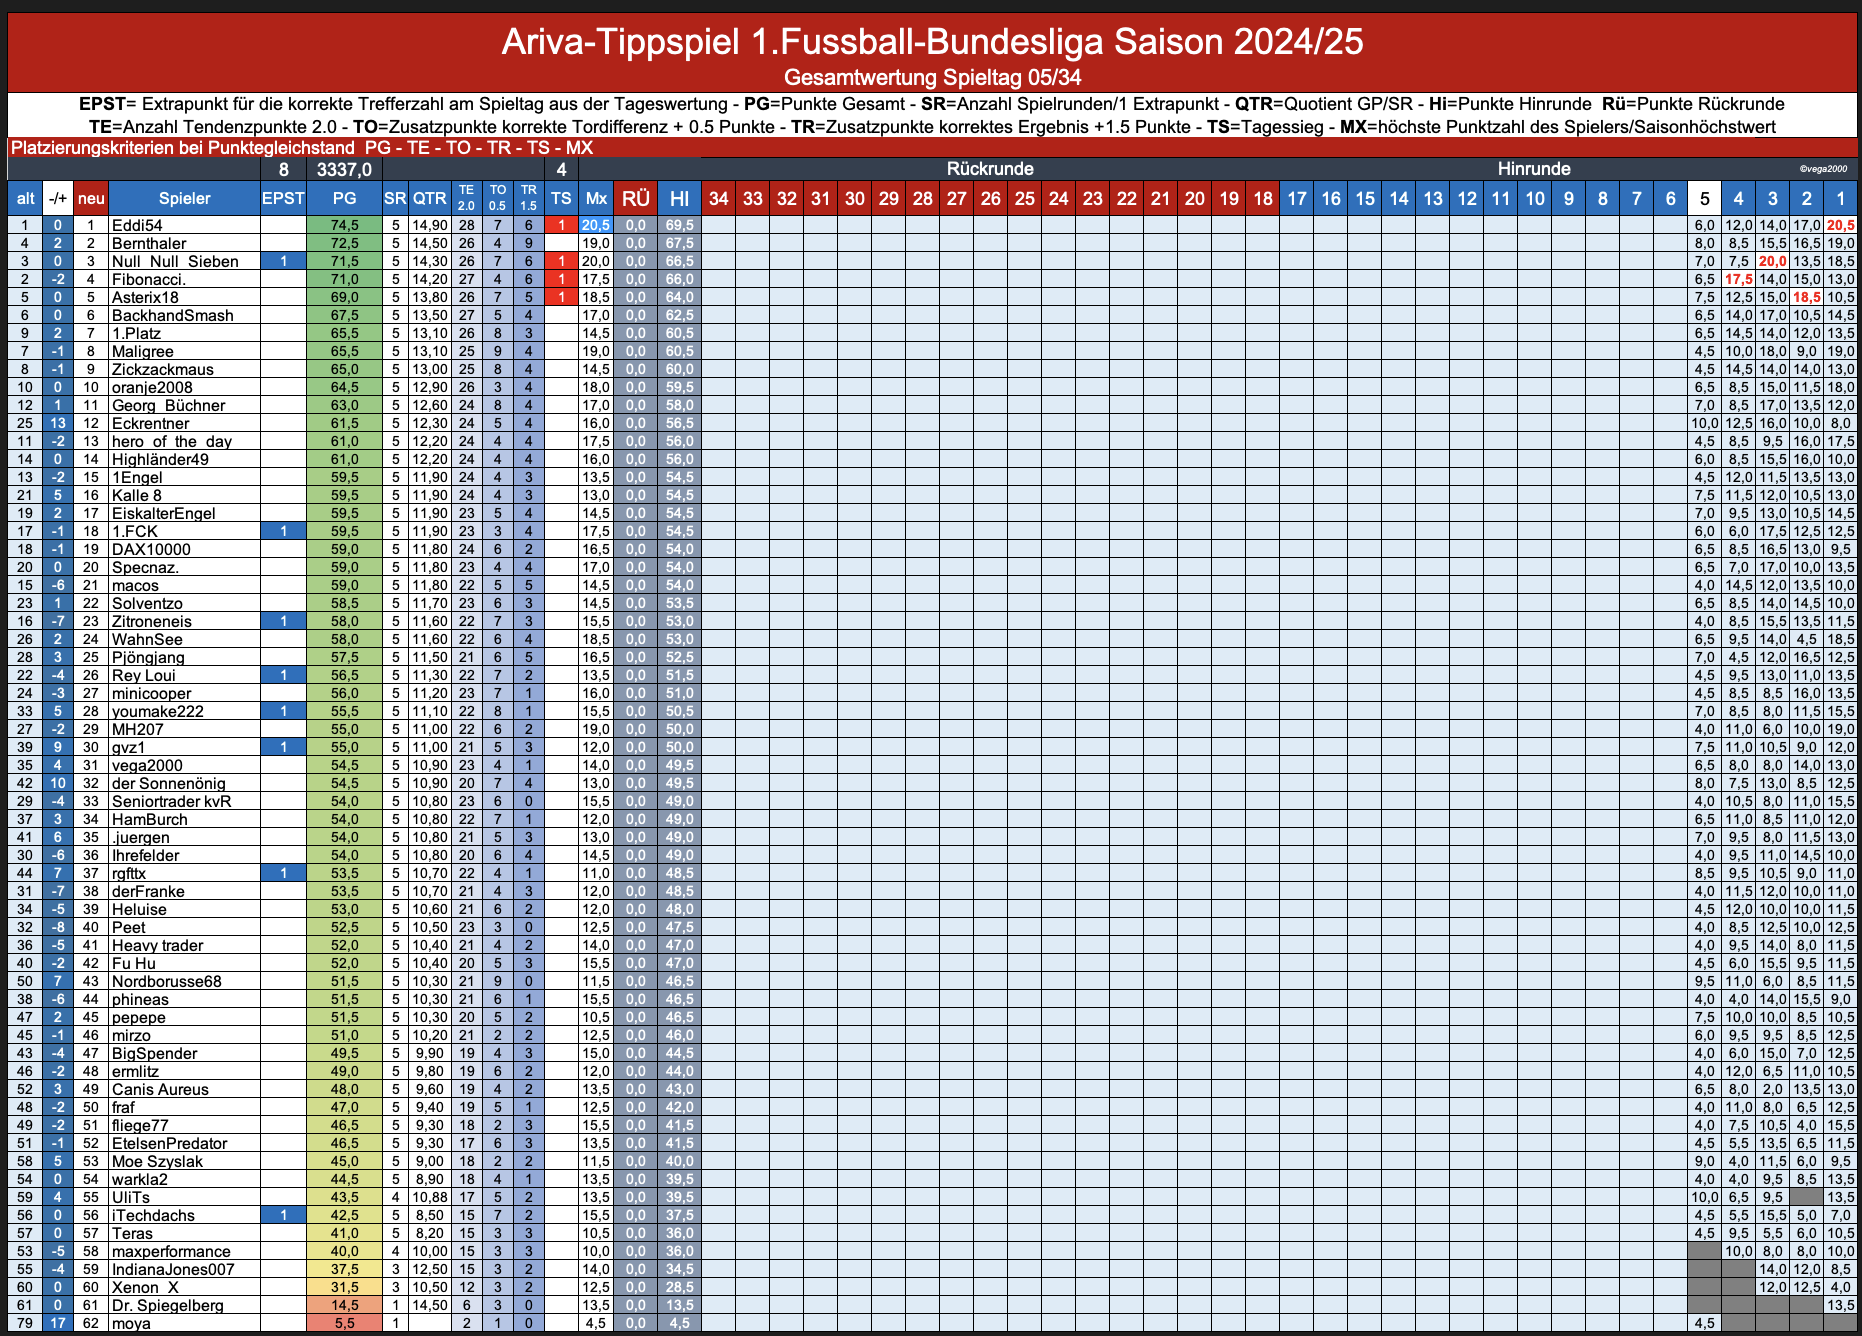The height and width of the screenshot is (1336, 1862).
Task: Select the player name 'BigSpender'
Action: click(x=155, y=1053)
